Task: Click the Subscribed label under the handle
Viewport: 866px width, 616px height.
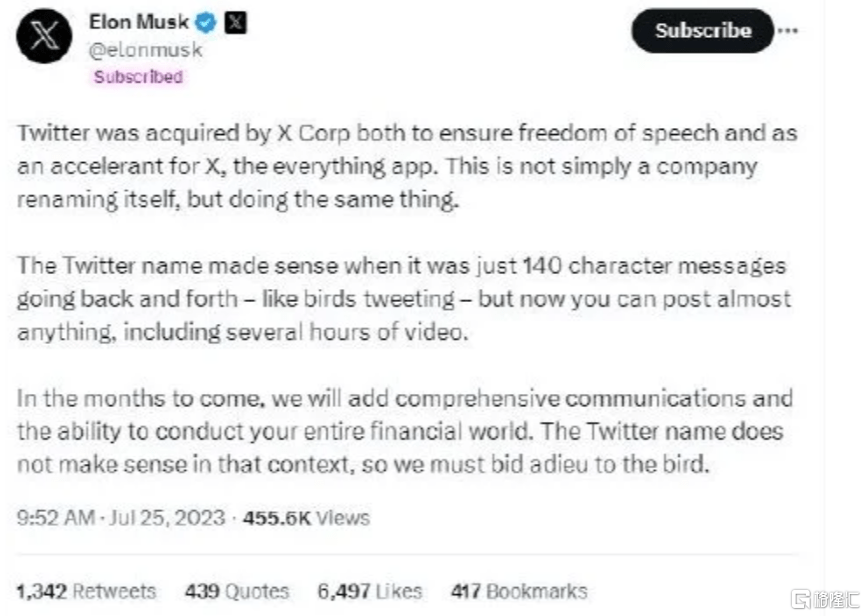Action: (138, 77)
